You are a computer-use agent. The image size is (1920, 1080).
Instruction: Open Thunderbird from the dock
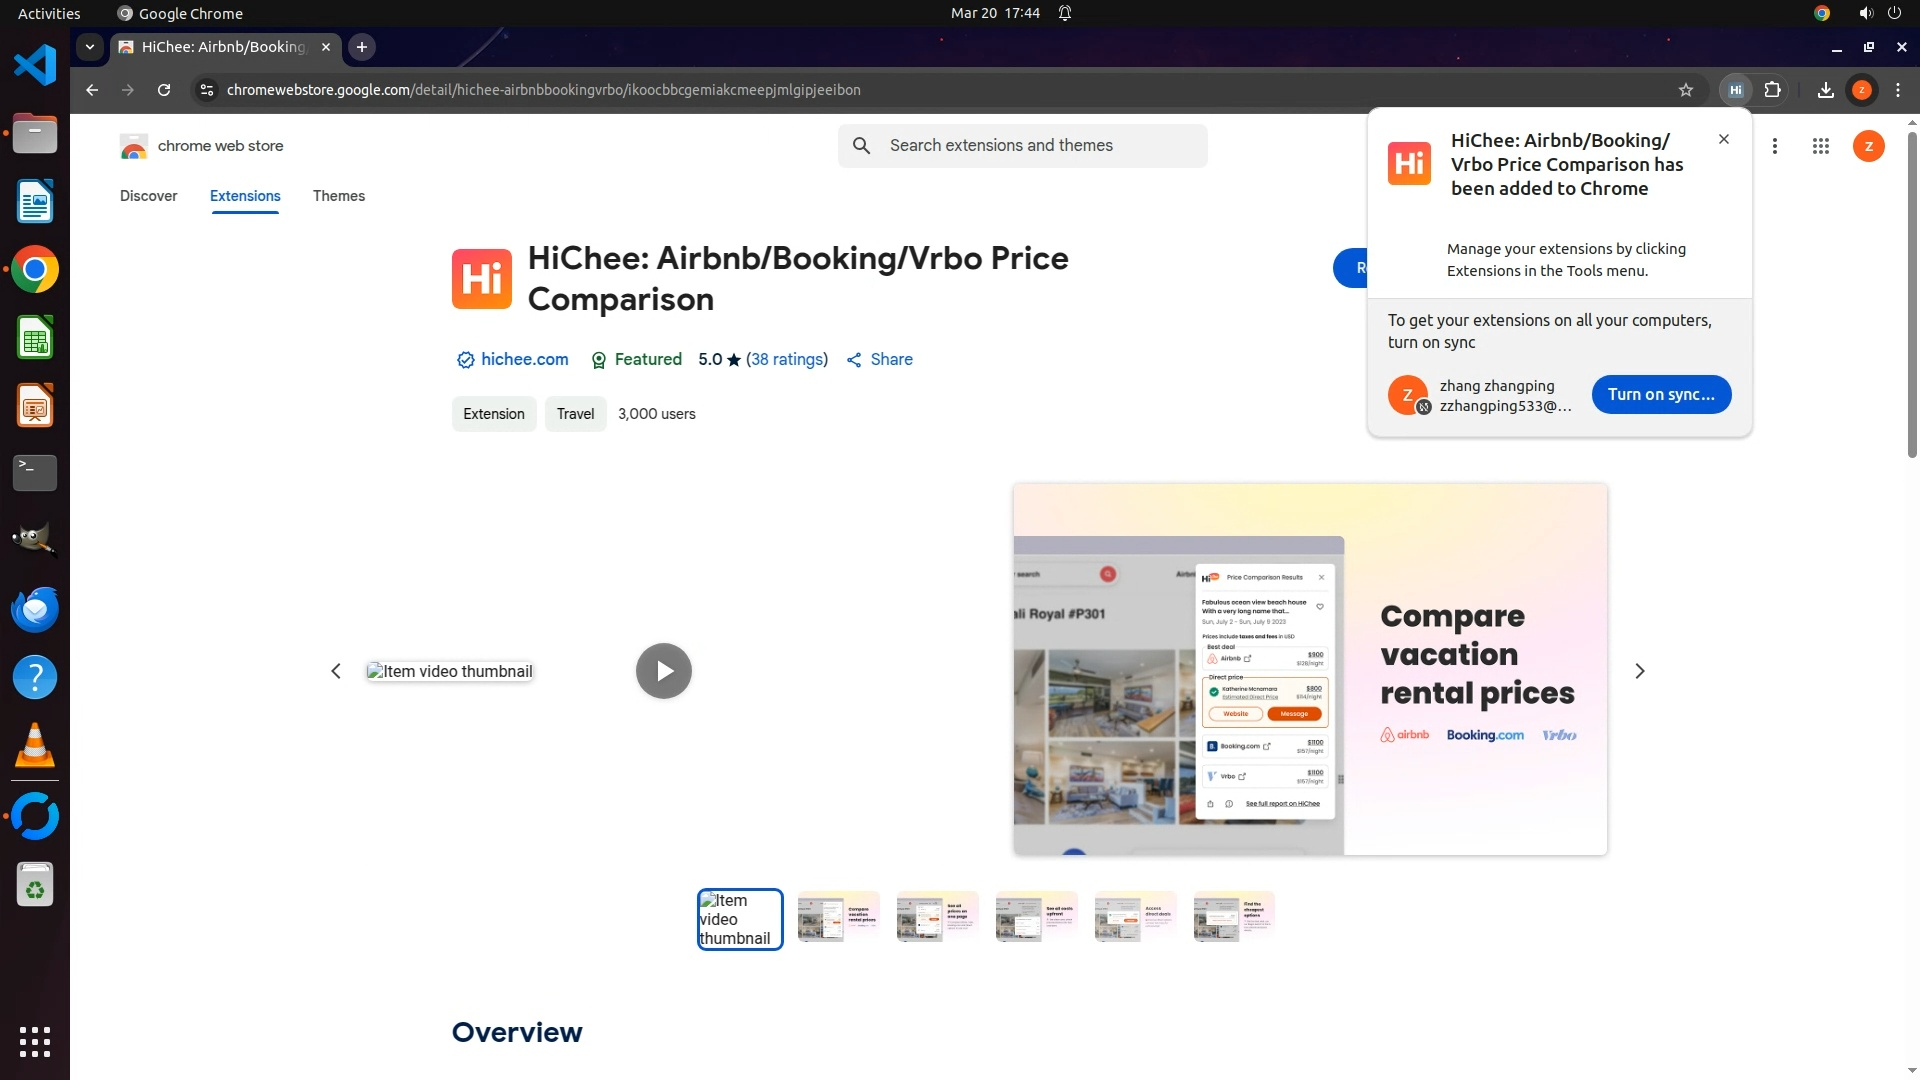pyautogui.click(x=35, y=609)
